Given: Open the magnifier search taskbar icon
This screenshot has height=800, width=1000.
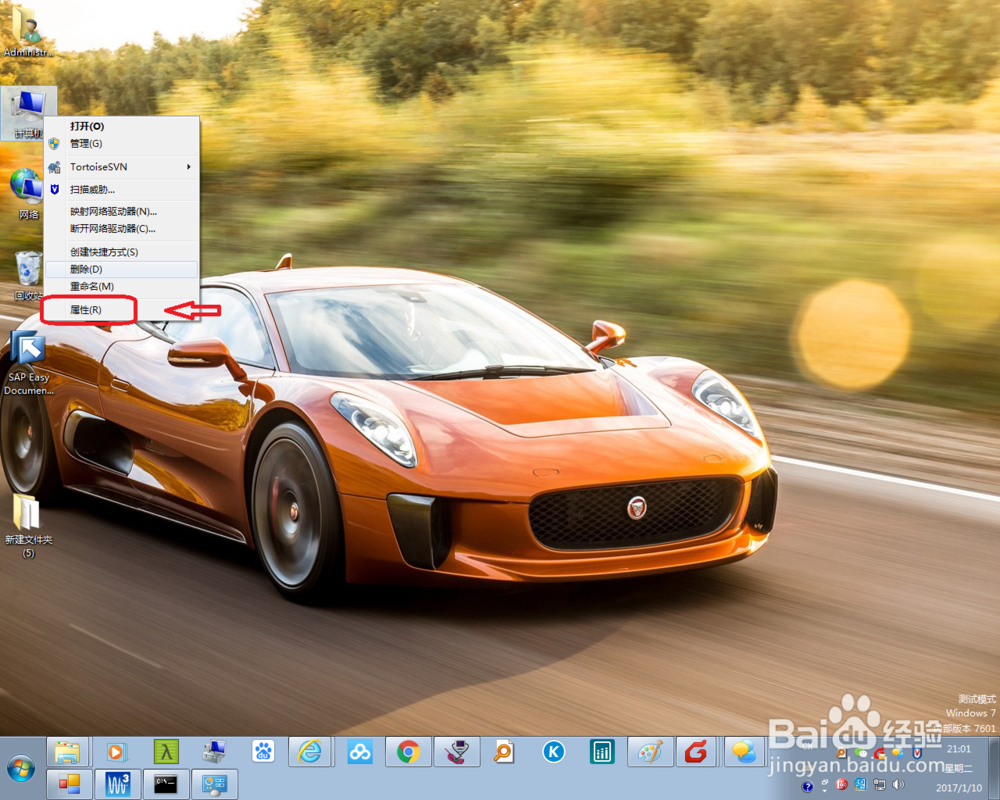Looking at the screenshot, I should point(504,752).
